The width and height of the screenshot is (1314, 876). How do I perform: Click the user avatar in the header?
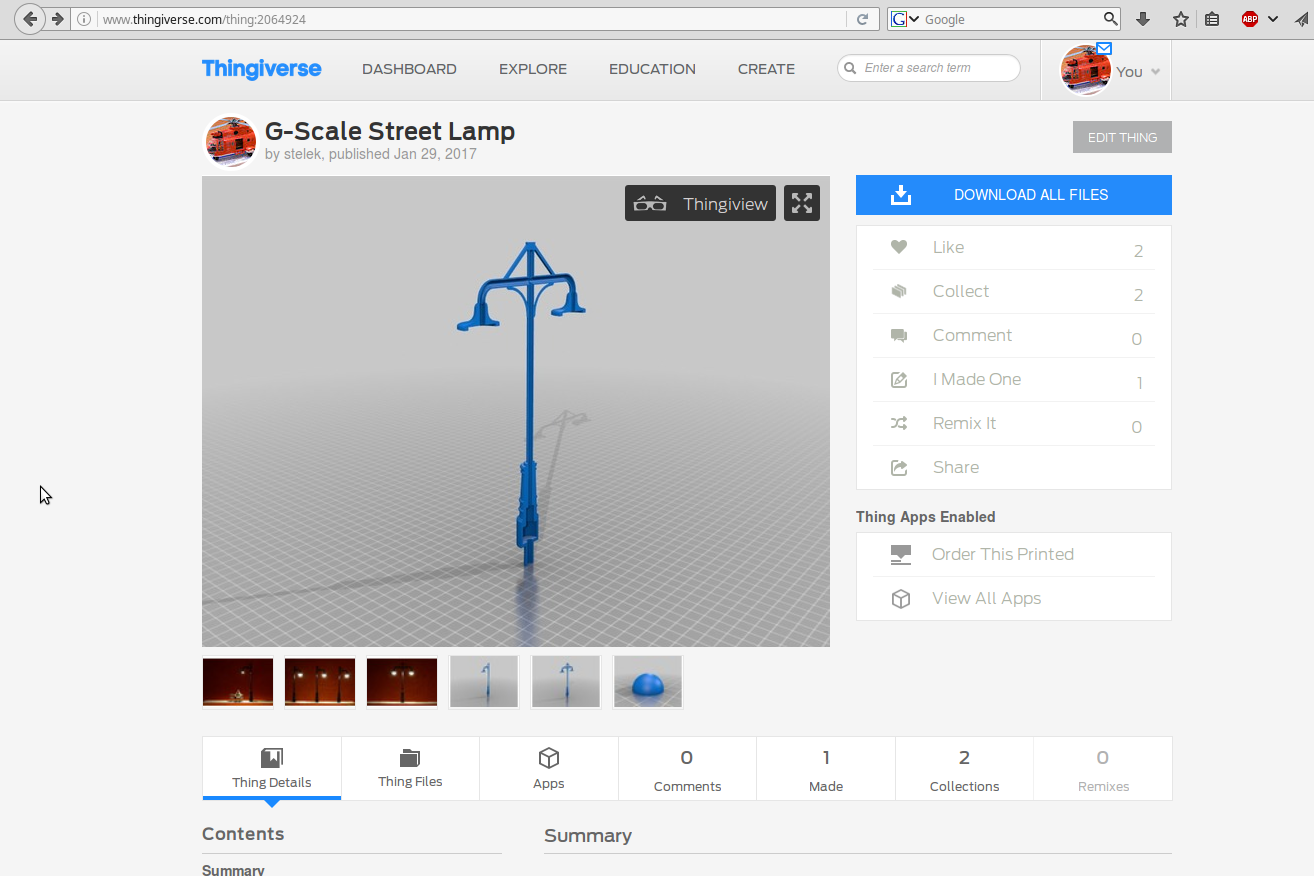click(1085, 71)
